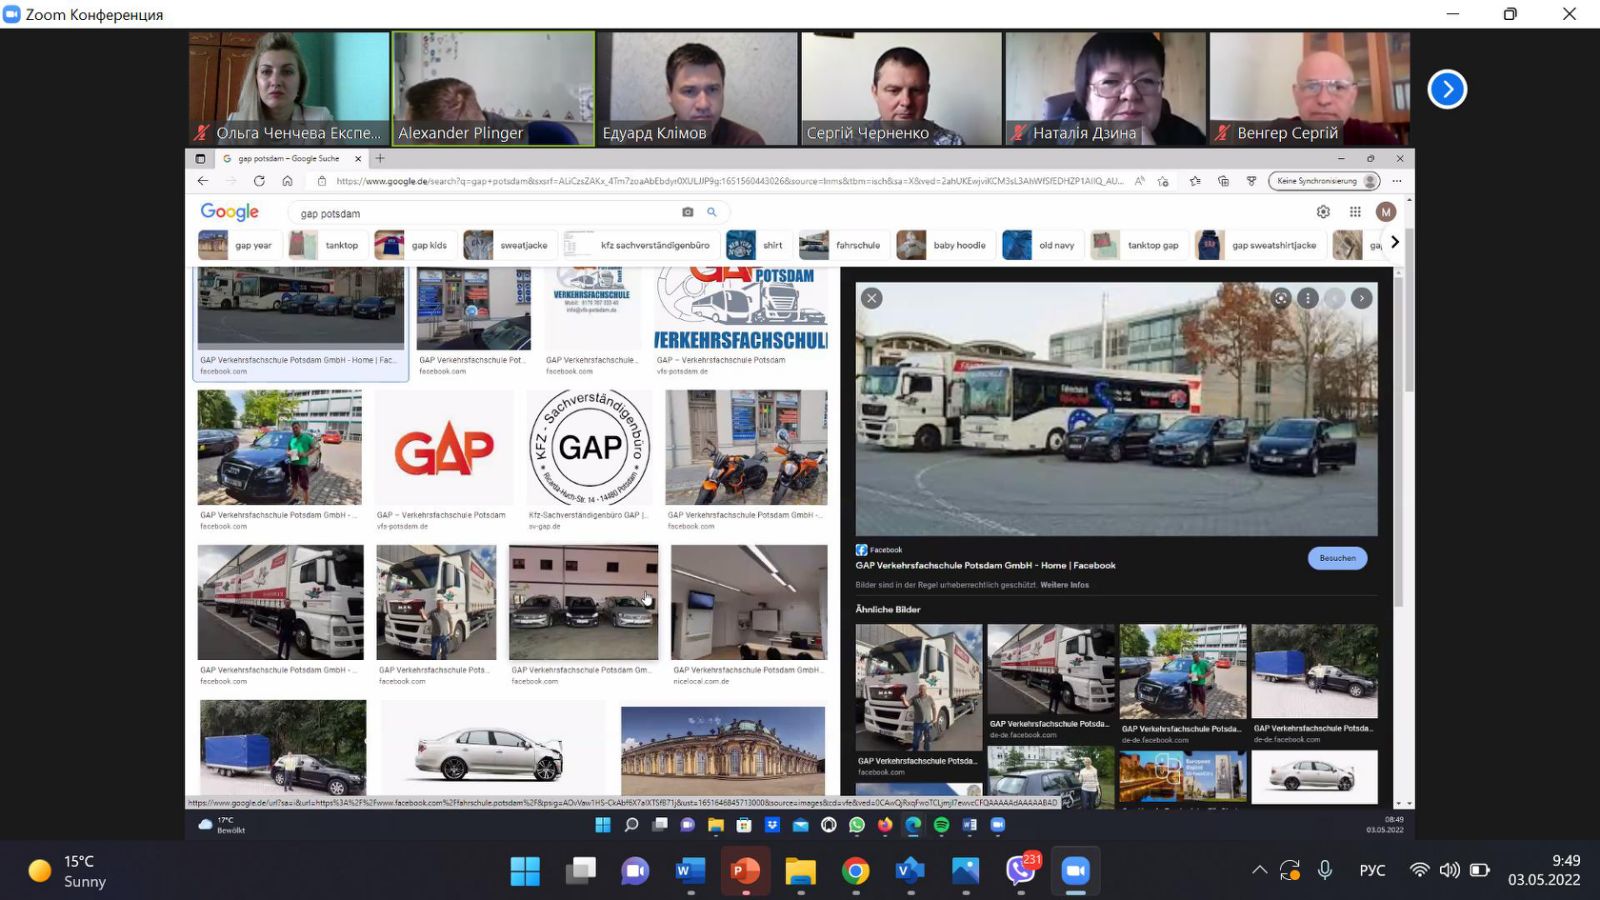This screenshot has height=900, width=1600.
Task: Open Viber from the taskbar
Action: tap(1021, 871)
